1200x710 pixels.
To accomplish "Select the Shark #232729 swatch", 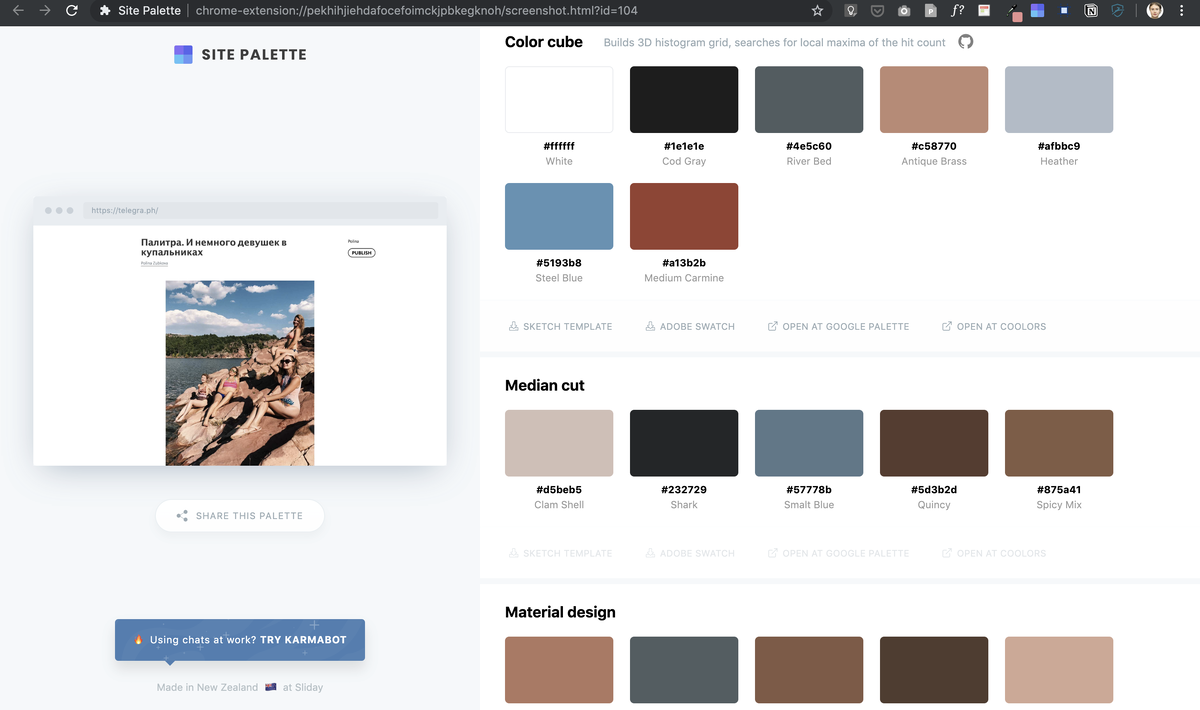I will click(x=684, y=443).
